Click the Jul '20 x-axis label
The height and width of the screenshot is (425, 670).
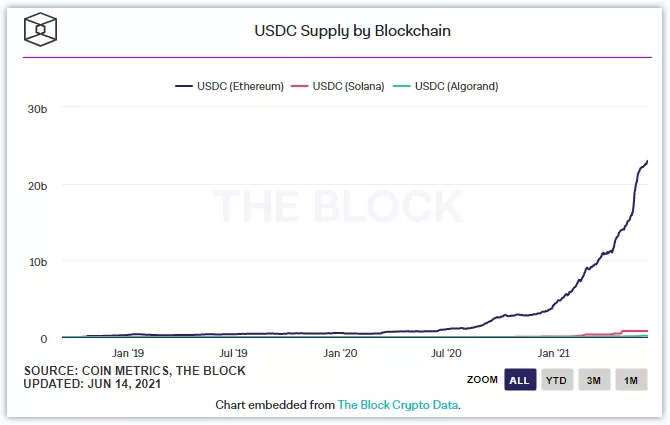(x=446, y=353)
